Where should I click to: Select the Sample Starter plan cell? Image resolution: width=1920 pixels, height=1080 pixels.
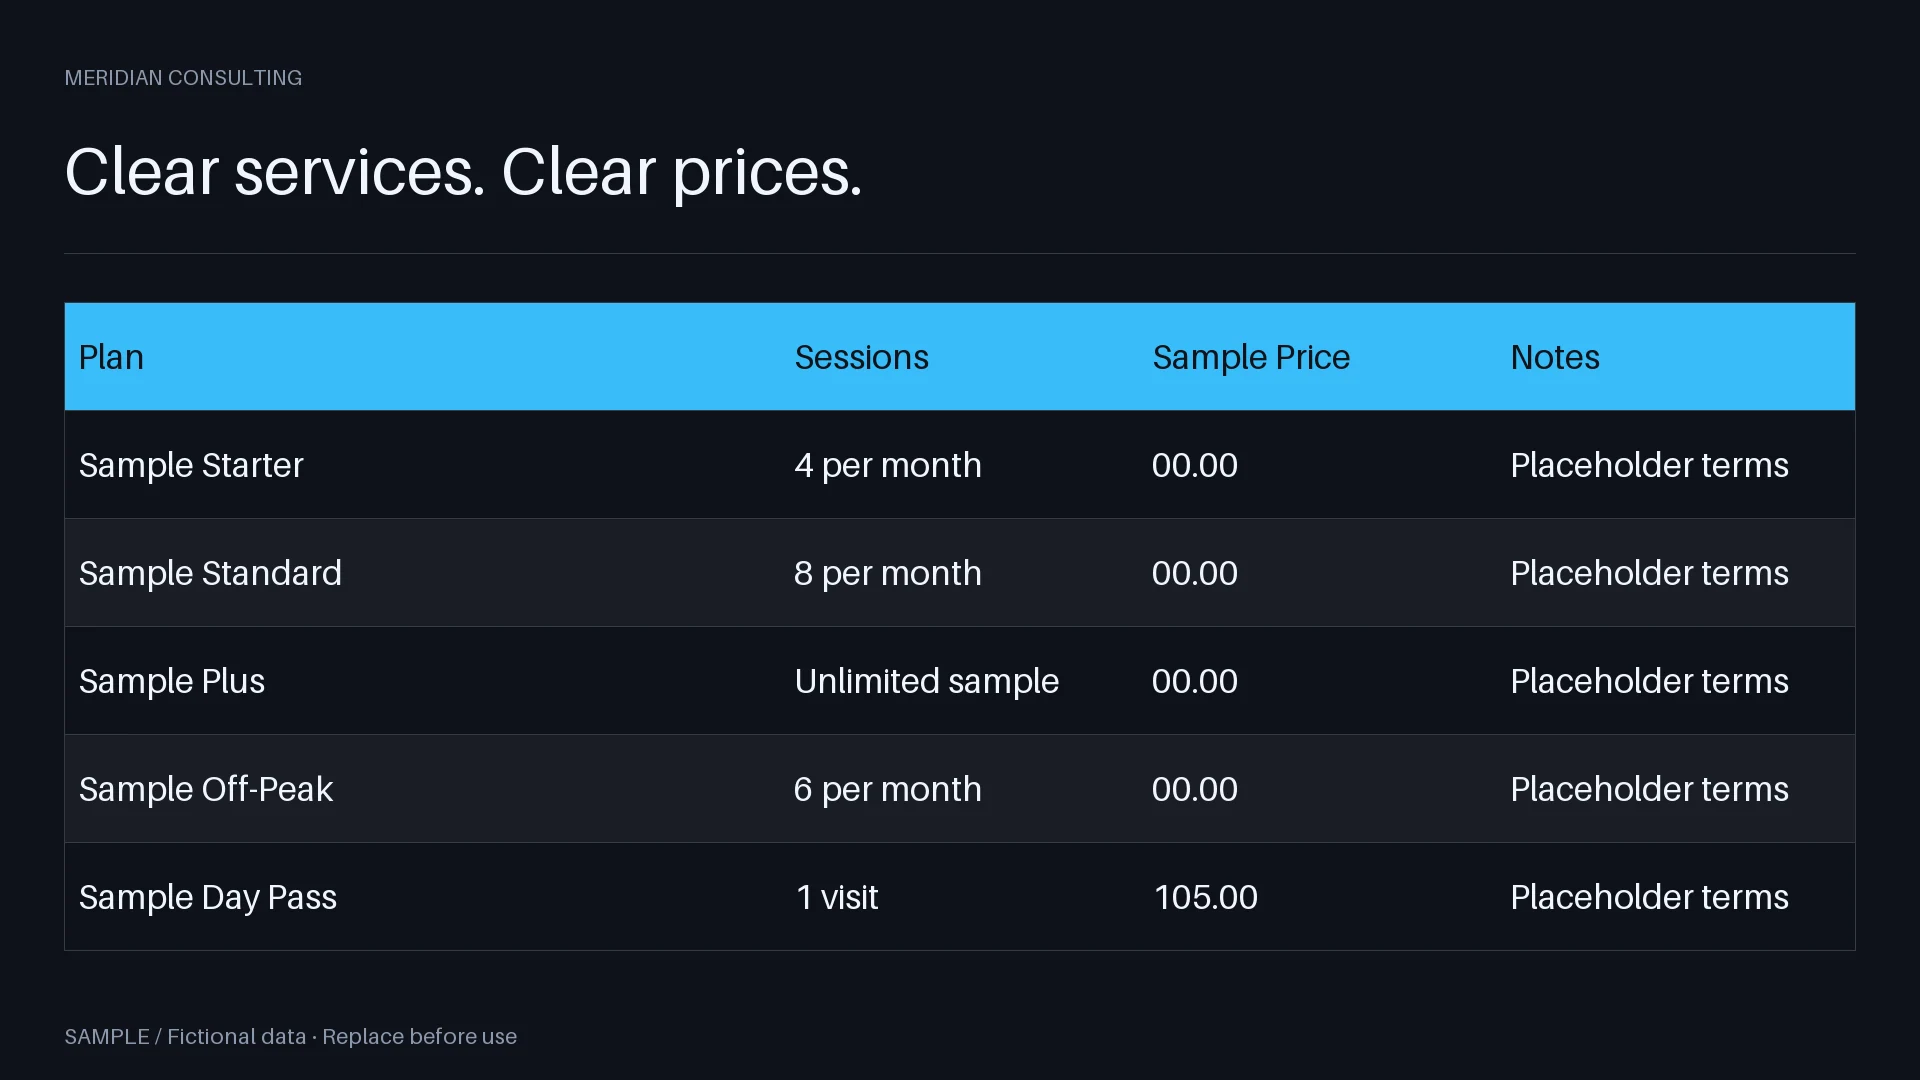coord(423,465)
